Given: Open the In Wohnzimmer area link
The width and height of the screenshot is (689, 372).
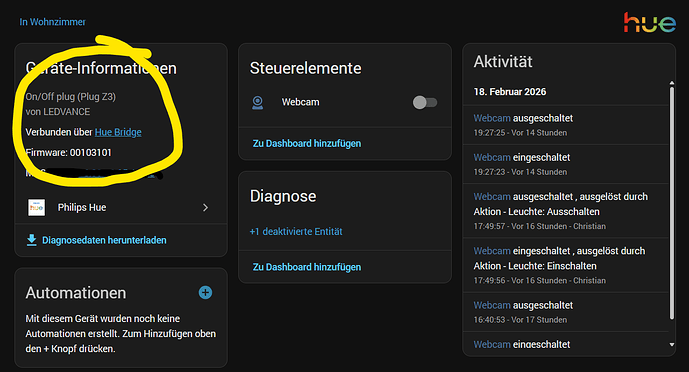Looking at the screenshot, I should [52, 22].
